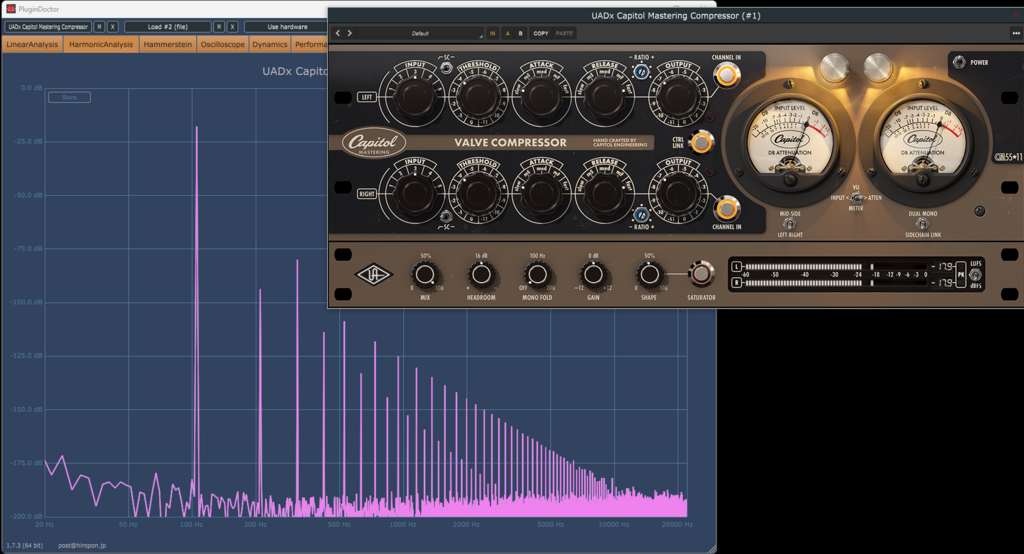Click the Mono Fold knob
Image resolution: width=1024 pixels, height=554 pixels.
click(537, 274)
